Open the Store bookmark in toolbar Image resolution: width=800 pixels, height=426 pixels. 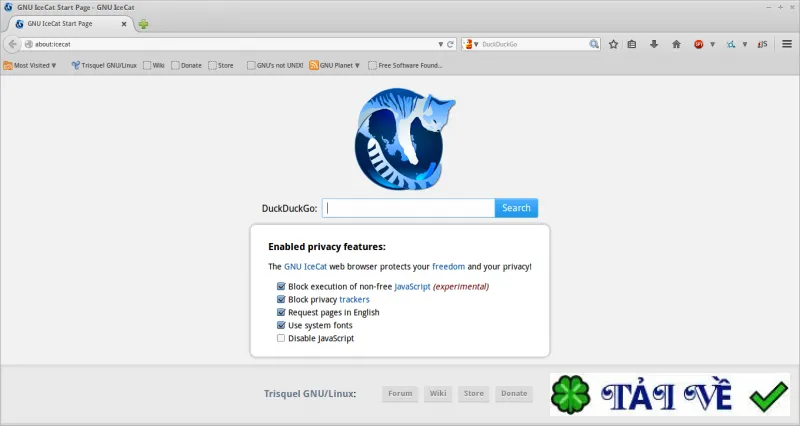220,65
